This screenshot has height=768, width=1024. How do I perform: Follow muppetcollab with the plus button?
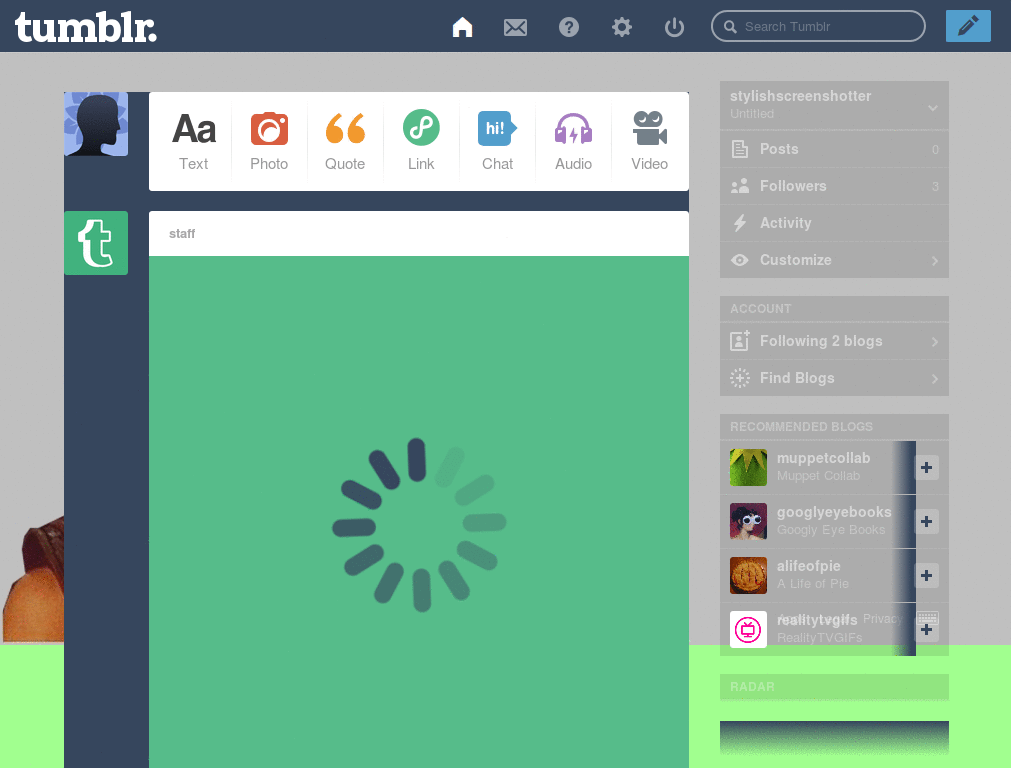[x=926, y=468]
